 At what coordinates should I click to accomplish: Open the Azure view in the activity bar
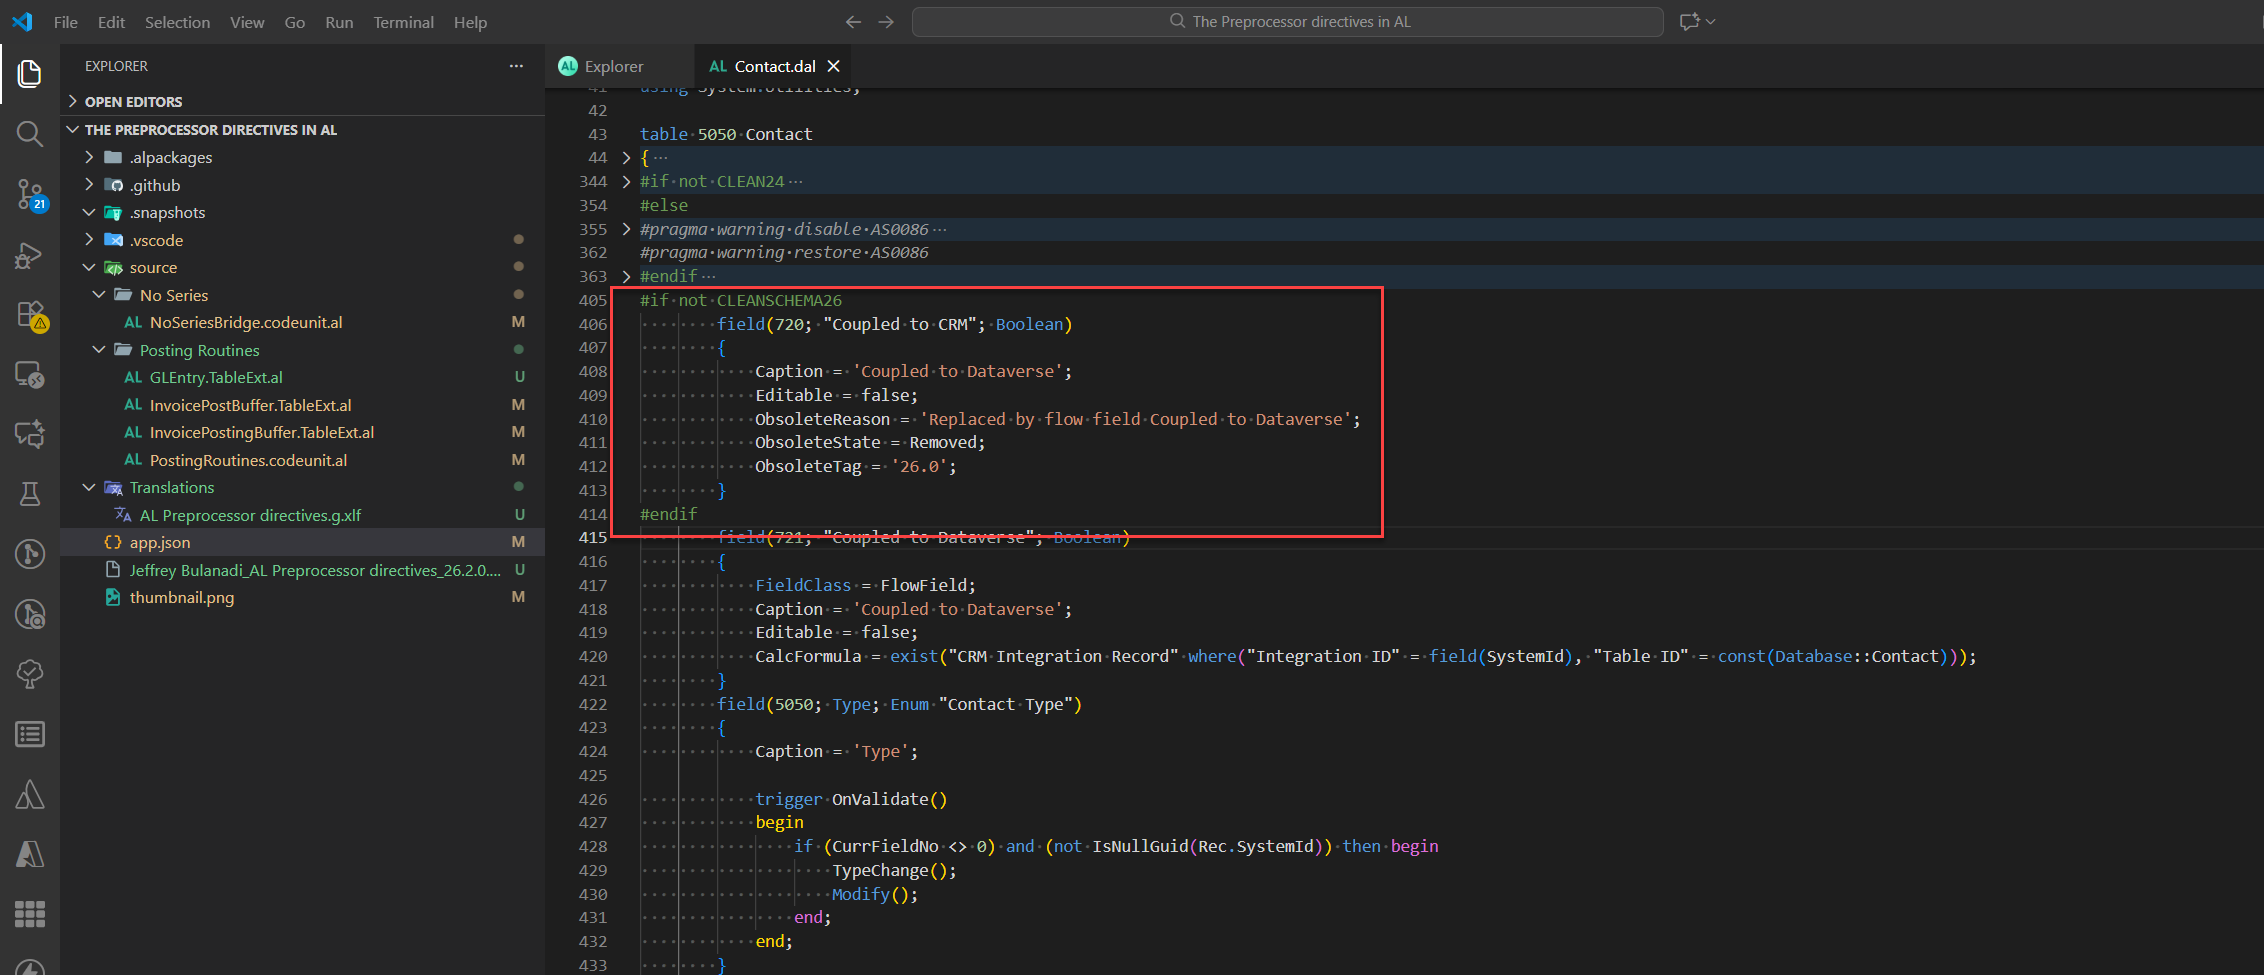30,854
